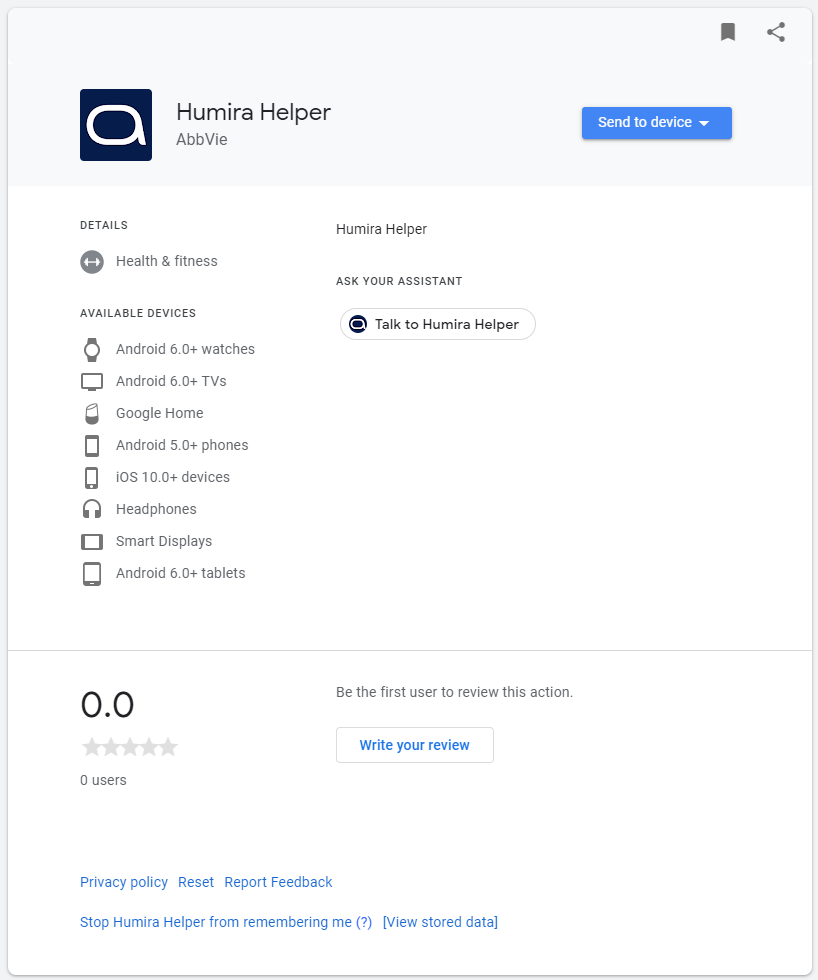Click the Smart Displays icon
818x980 pixels.
(x=92, y=541)
